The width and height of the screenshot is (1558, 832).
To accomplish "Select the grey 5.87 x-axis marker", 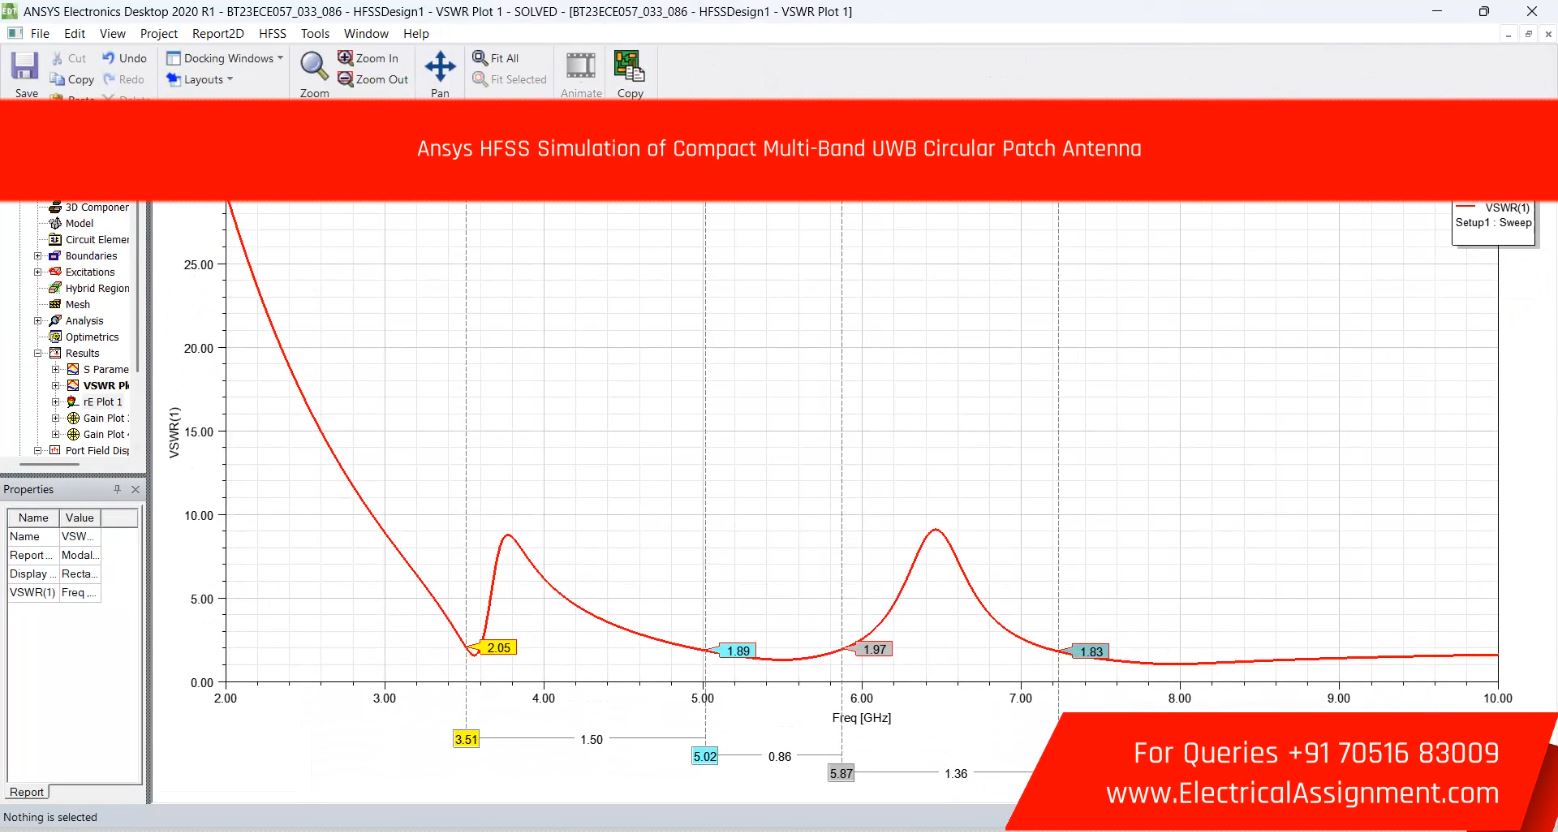I will (x=841, y=773).
